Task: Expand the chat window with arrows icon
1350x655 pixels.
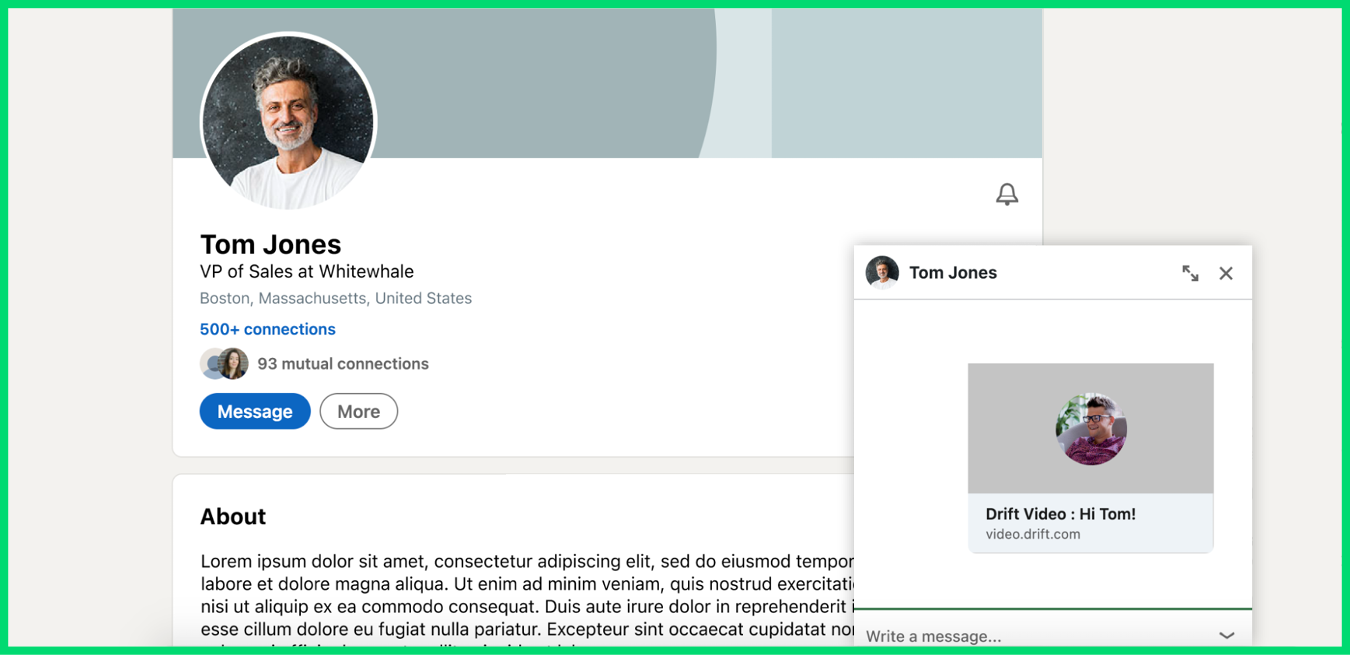Action: pos(1190,273)
